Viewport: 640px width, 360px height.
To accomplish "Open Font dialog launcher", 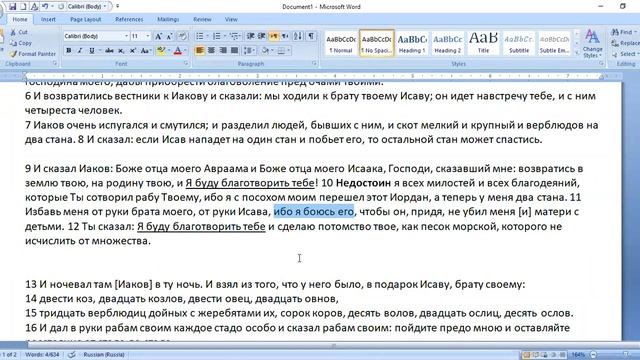I will (186, 64).
